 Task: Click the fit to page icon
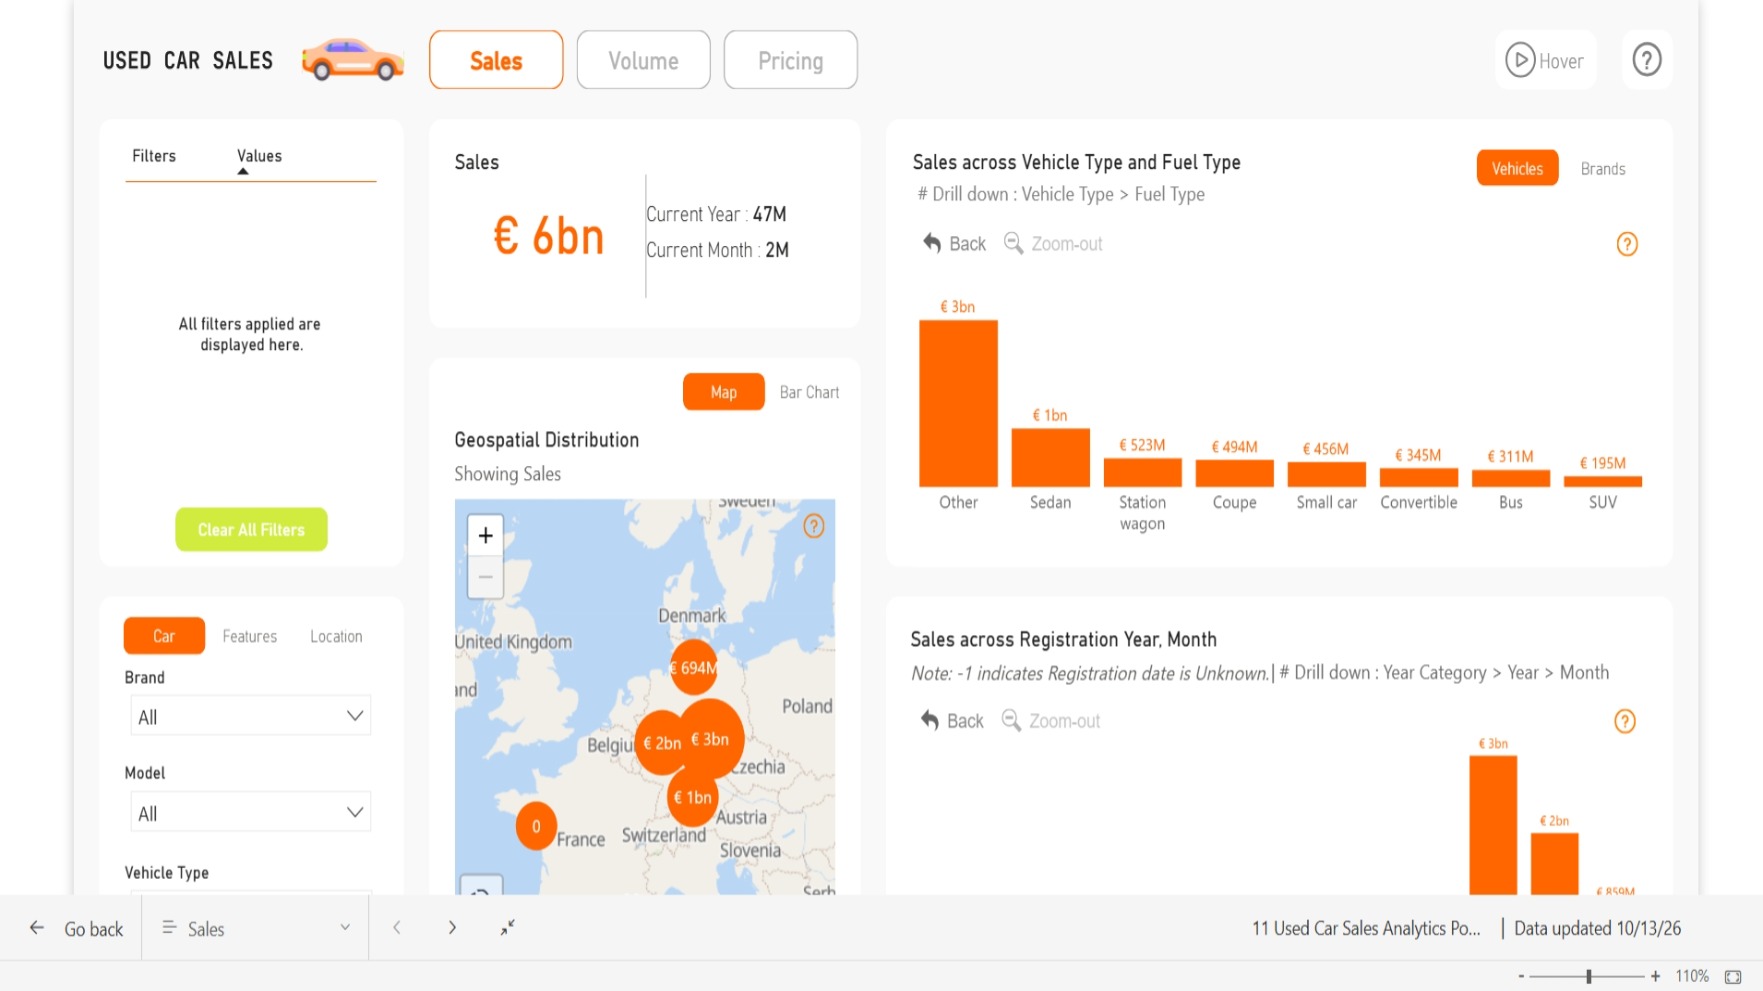1733,977
